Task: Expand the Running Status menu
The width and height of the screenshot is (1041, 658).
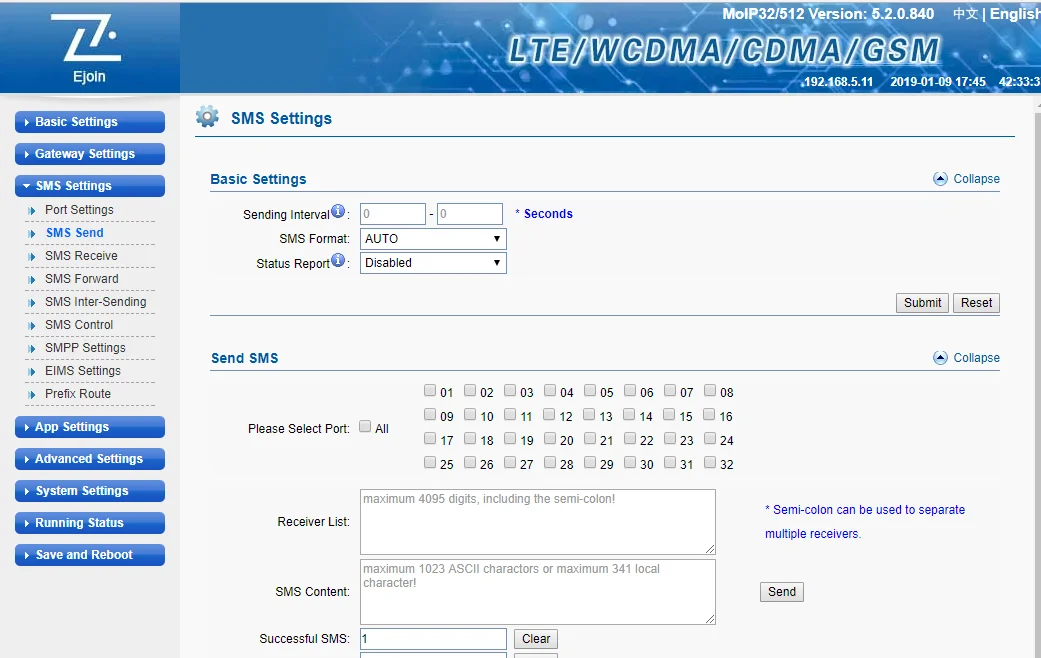Action: (x=90, y=523)
